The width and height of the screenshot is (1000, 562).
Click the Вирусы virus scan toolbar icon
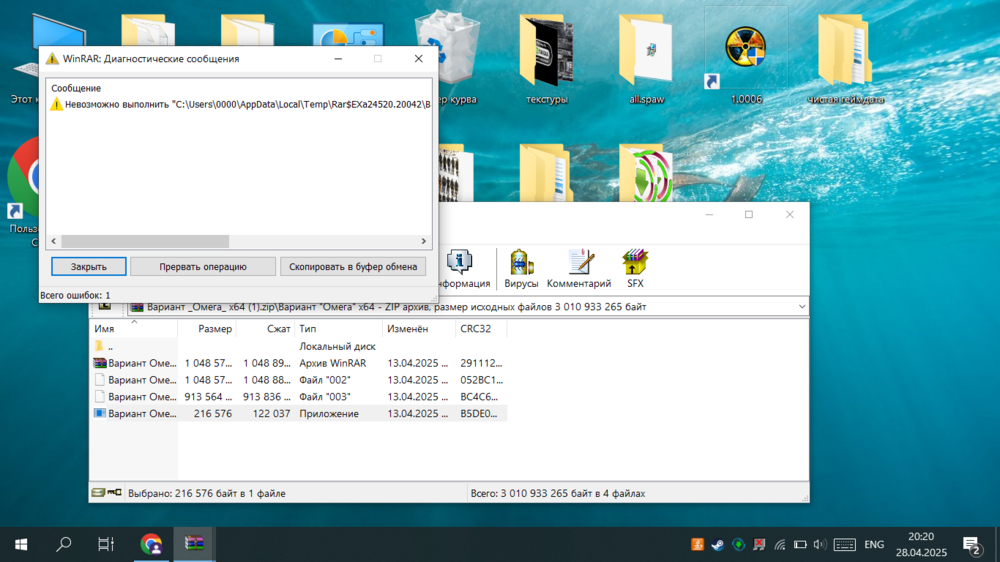(521, 268)
